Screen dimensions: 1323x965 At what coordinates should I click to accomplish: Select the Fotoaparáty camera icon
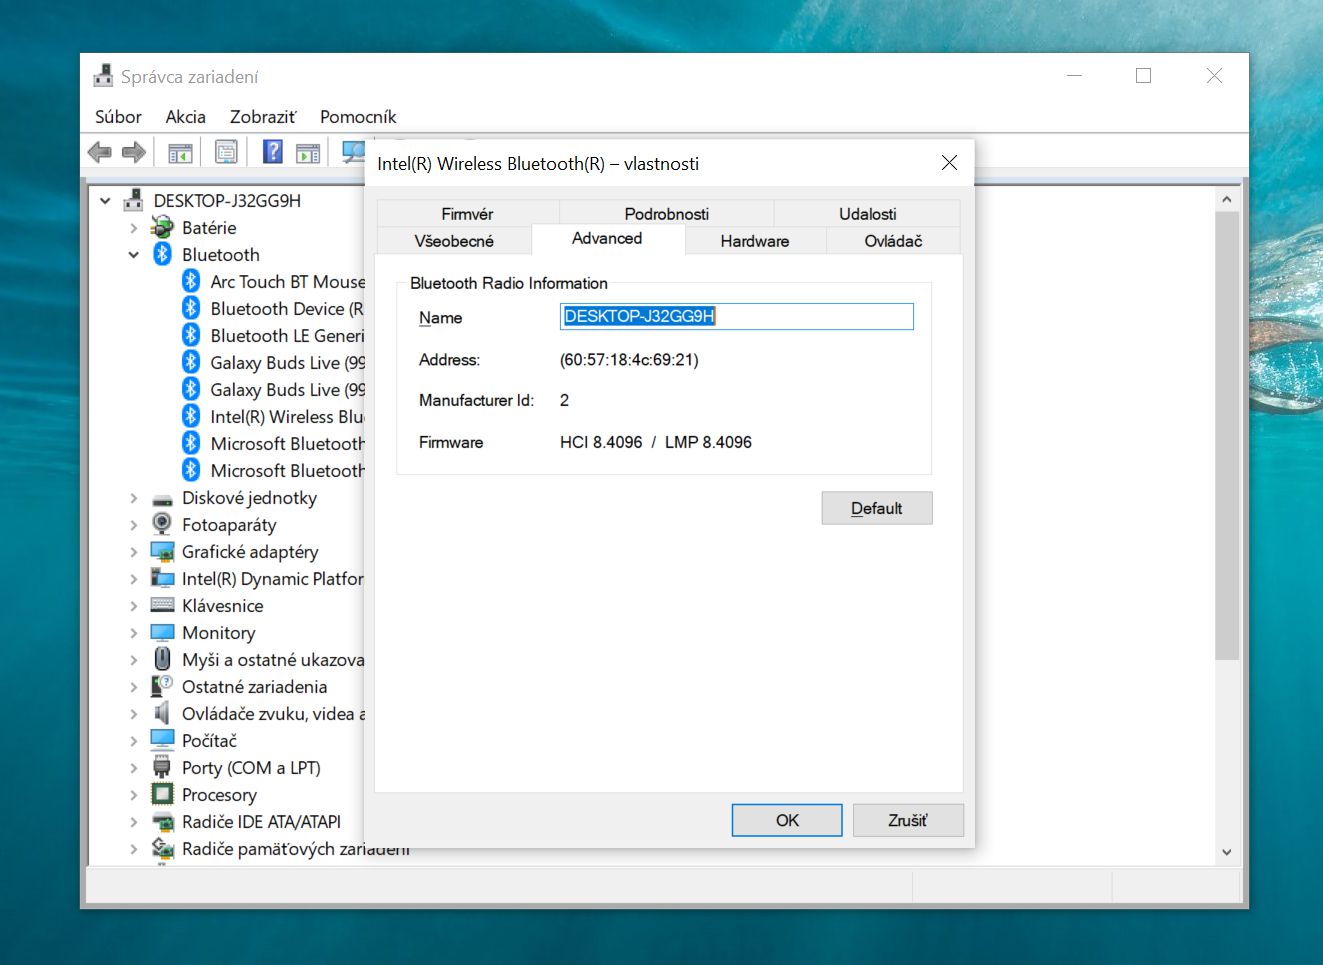[x=162, y=524]
